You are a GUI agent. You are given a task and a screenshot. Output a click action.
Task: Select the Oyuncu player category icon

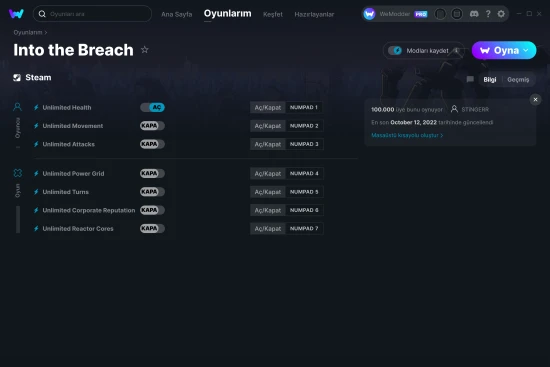click(x=17, y=107)
